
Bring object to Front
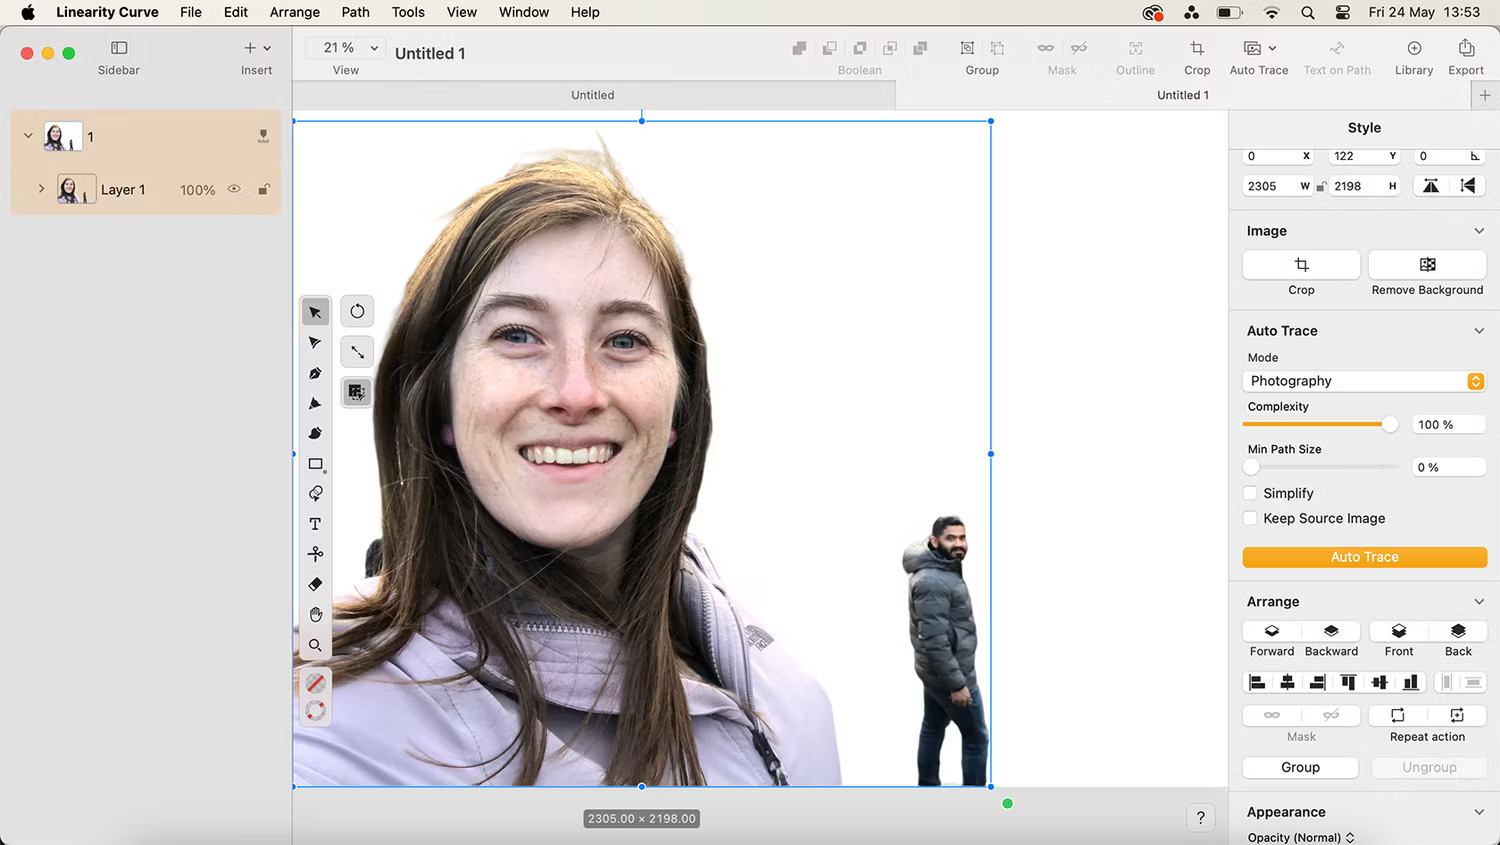(x=1399, y=631)
